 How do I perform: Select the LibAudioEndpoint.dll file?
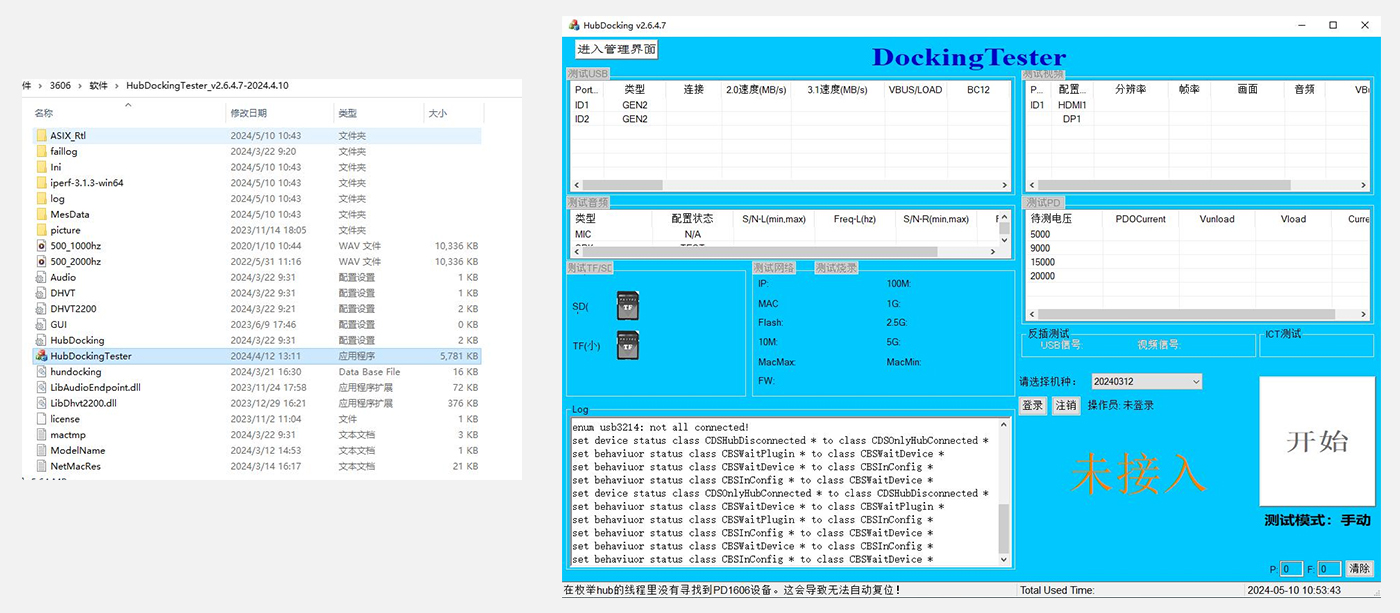(x=96, y=387)
